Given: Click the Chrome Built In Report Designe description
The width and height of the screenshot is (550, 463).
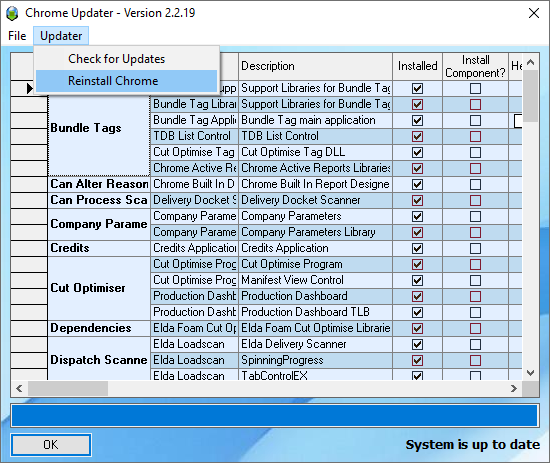Looking at the screenshot, I should tap(315, 184).
